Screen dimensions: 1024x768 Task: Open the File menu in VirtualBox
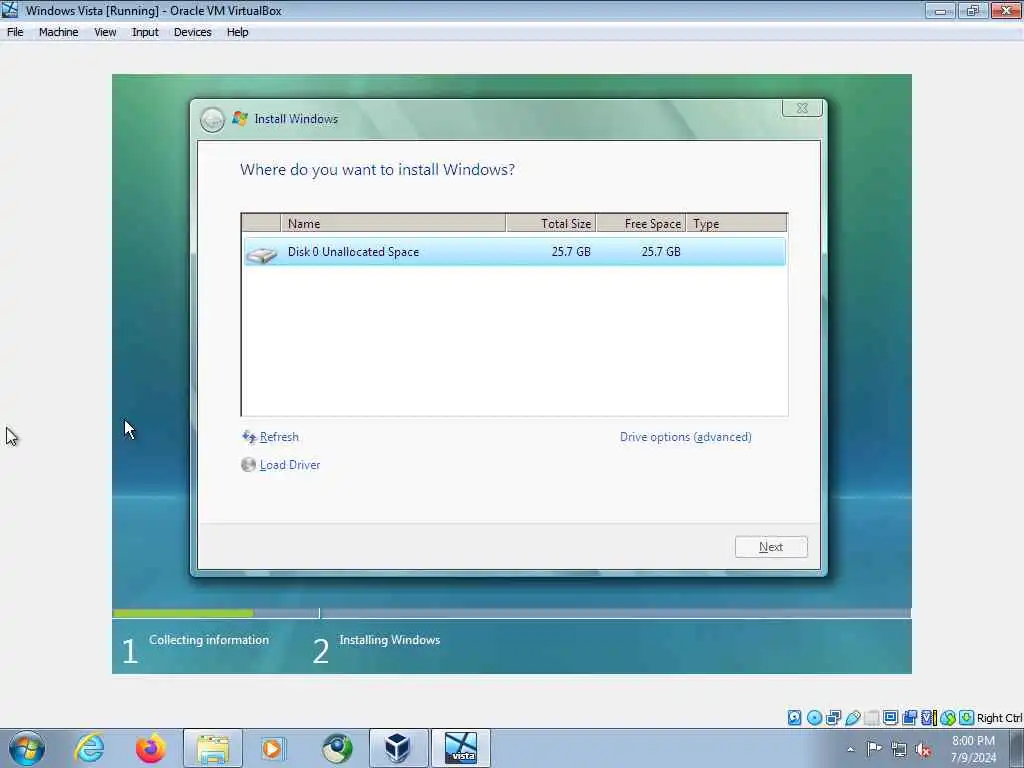(15, 32)
